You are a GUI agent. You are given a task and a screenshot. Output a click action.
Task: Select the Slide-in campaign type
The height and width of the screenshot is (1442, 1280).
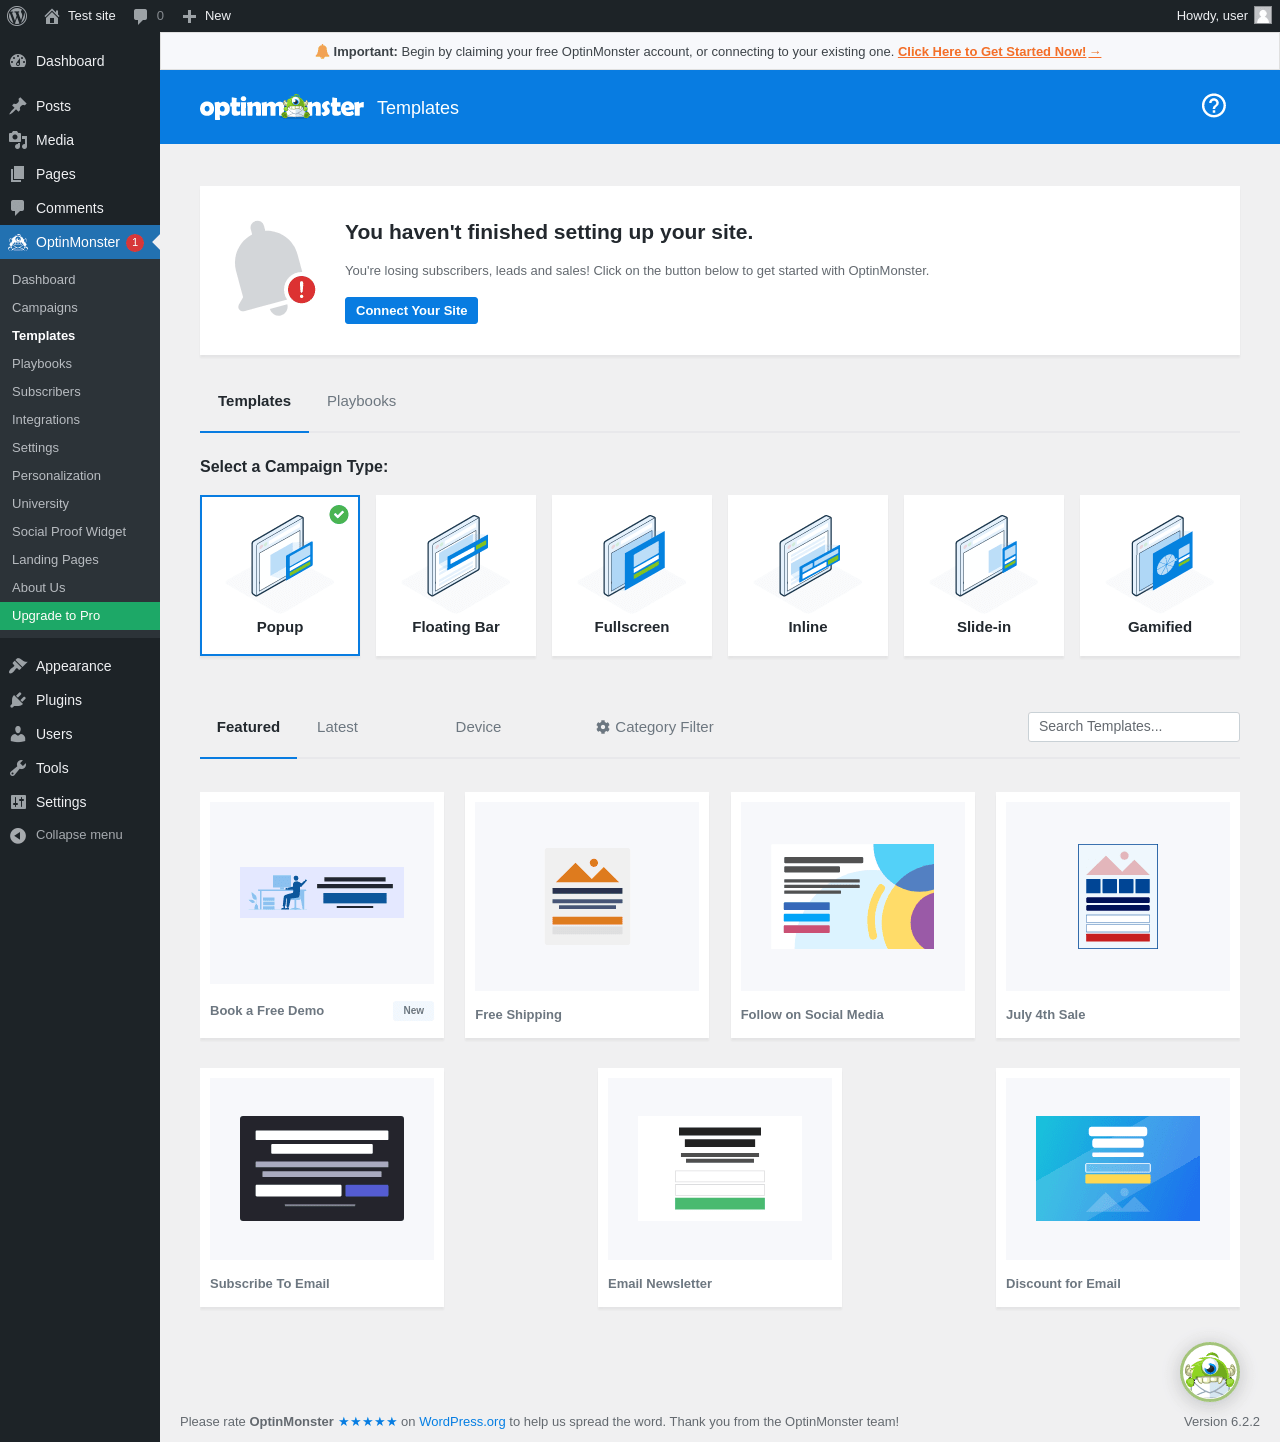(984, 575)
